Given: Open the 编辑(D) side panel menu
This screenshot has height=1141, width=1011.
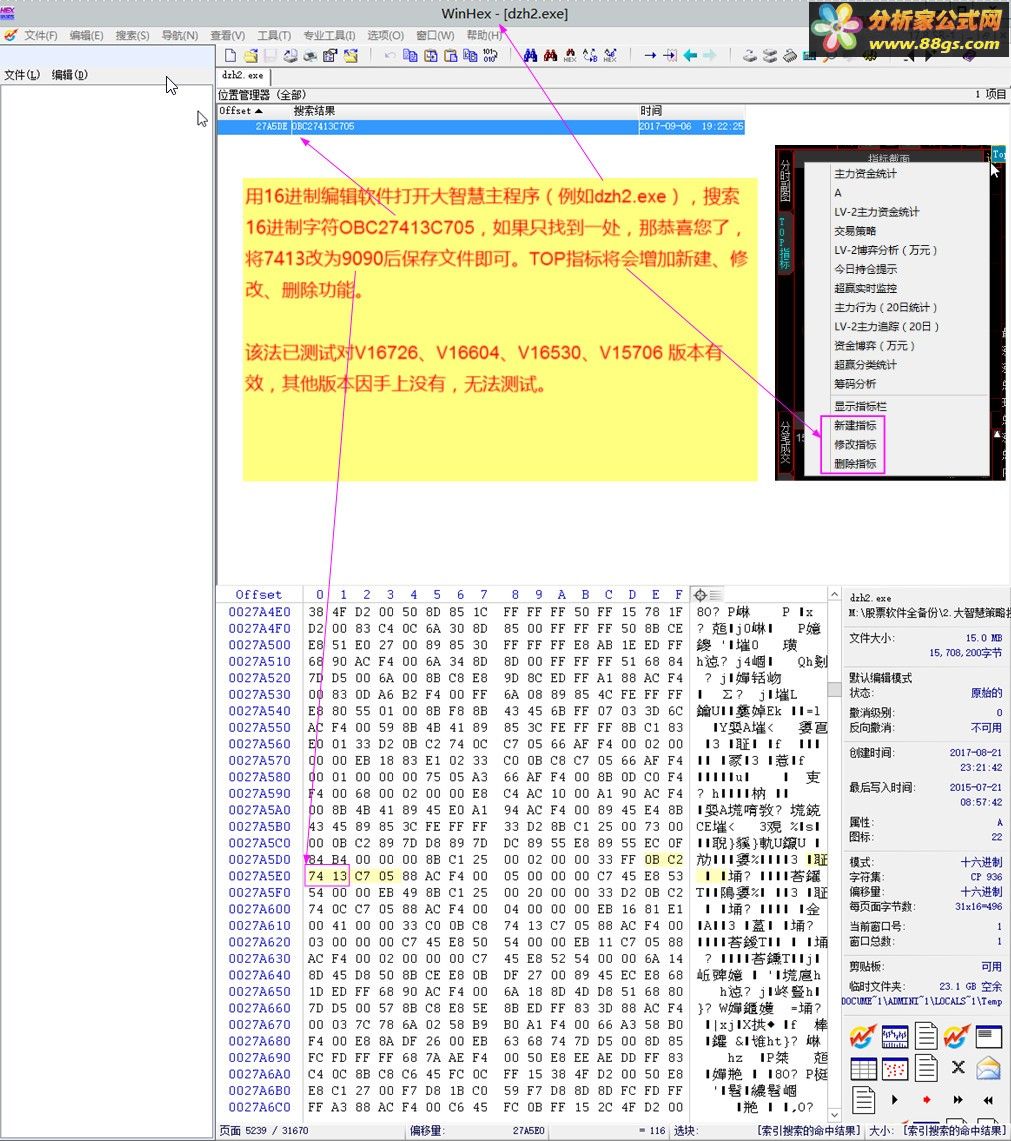Looking at the screenshot, I should 70,75.
